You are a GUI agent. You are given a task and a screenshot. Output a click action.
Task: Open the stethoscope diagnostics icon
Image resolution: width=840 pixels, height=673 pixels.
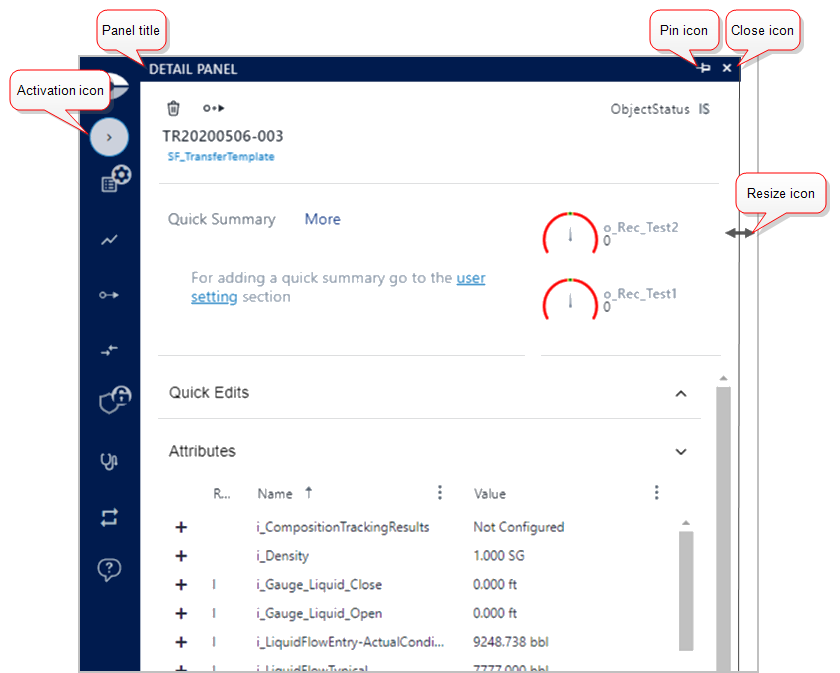[x=109, y=461]
